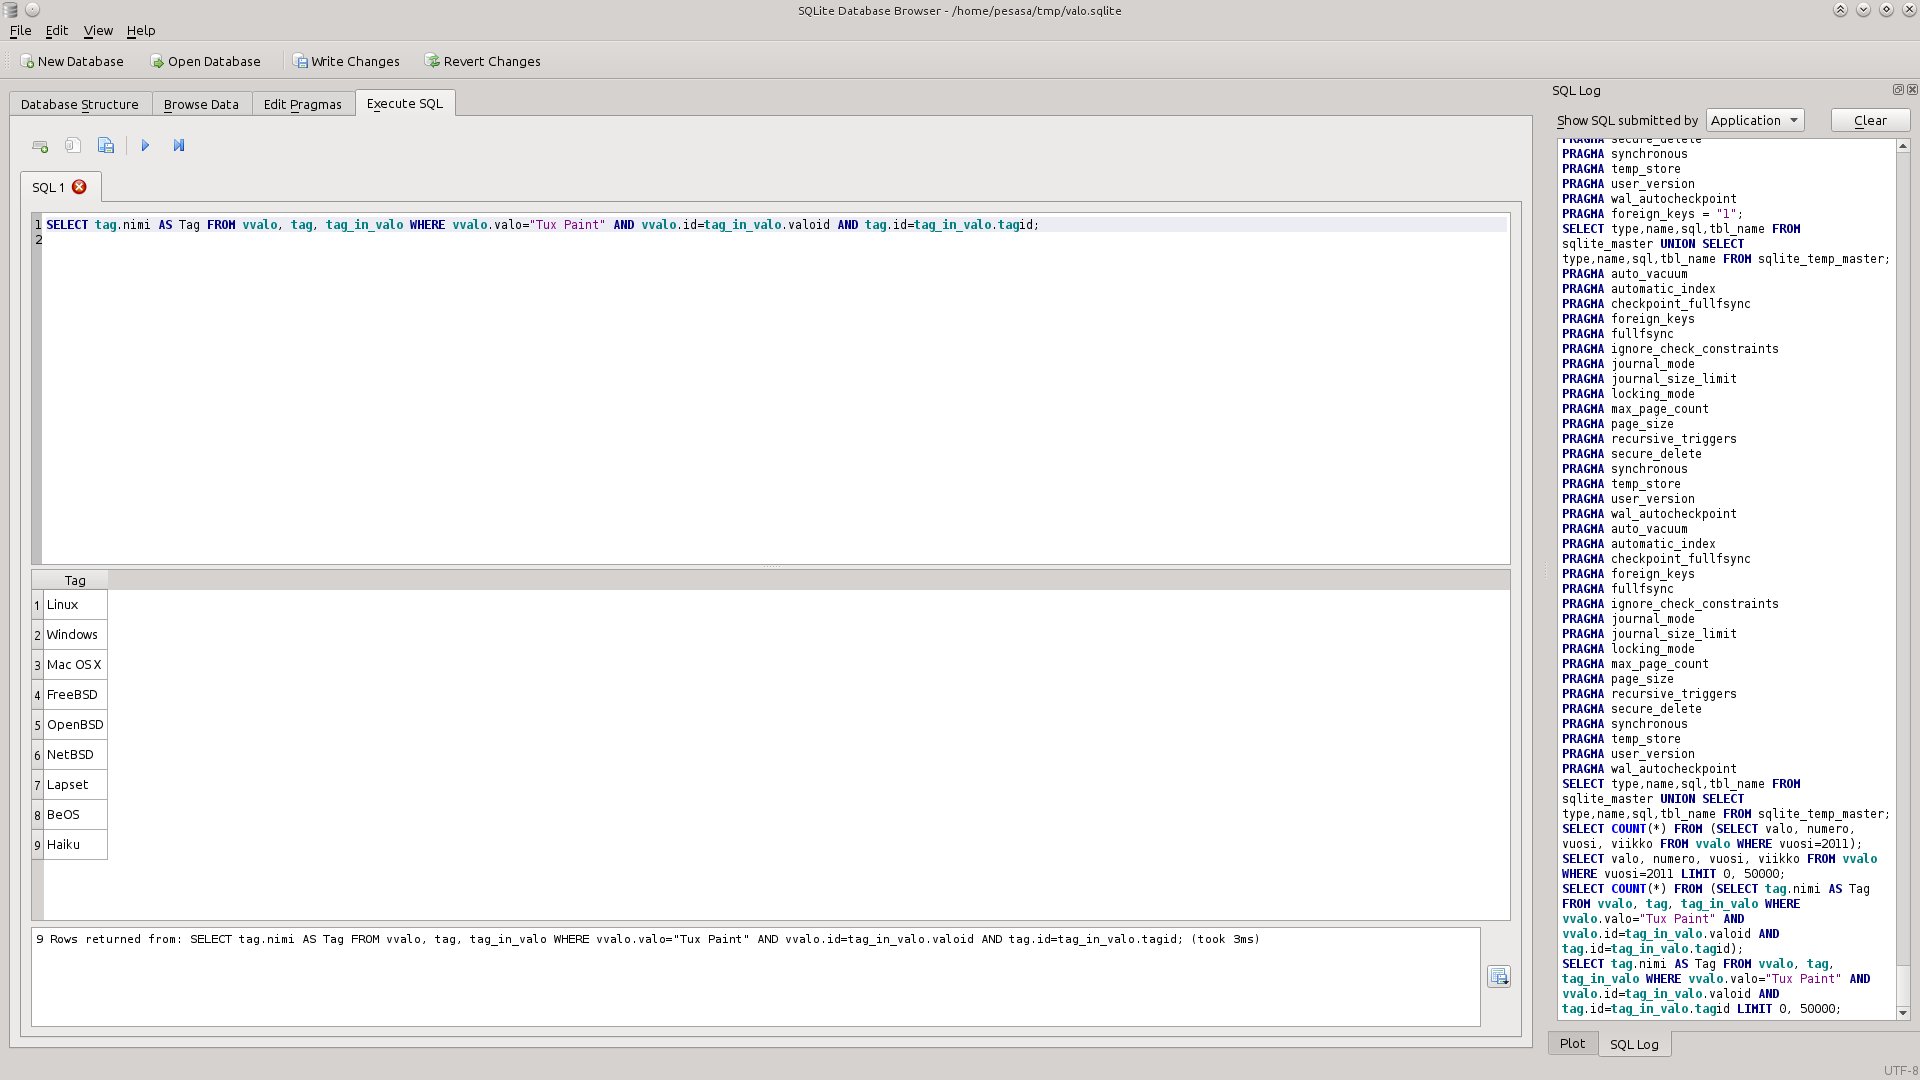Add a new SQL tab with the open tab icon

(x=40, y=146)
